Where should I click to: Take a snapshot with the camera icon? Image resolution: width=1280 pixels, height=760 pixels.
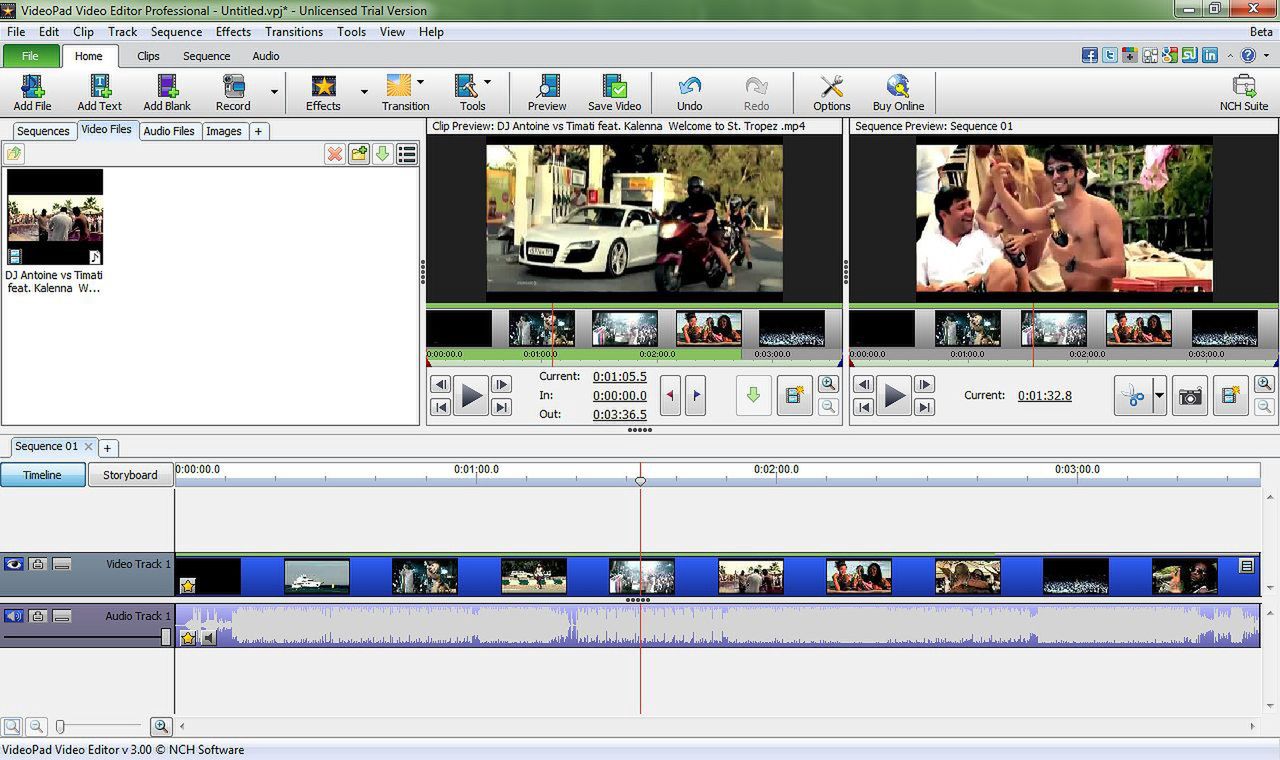pyautogui.click(x=1190, y=396)
